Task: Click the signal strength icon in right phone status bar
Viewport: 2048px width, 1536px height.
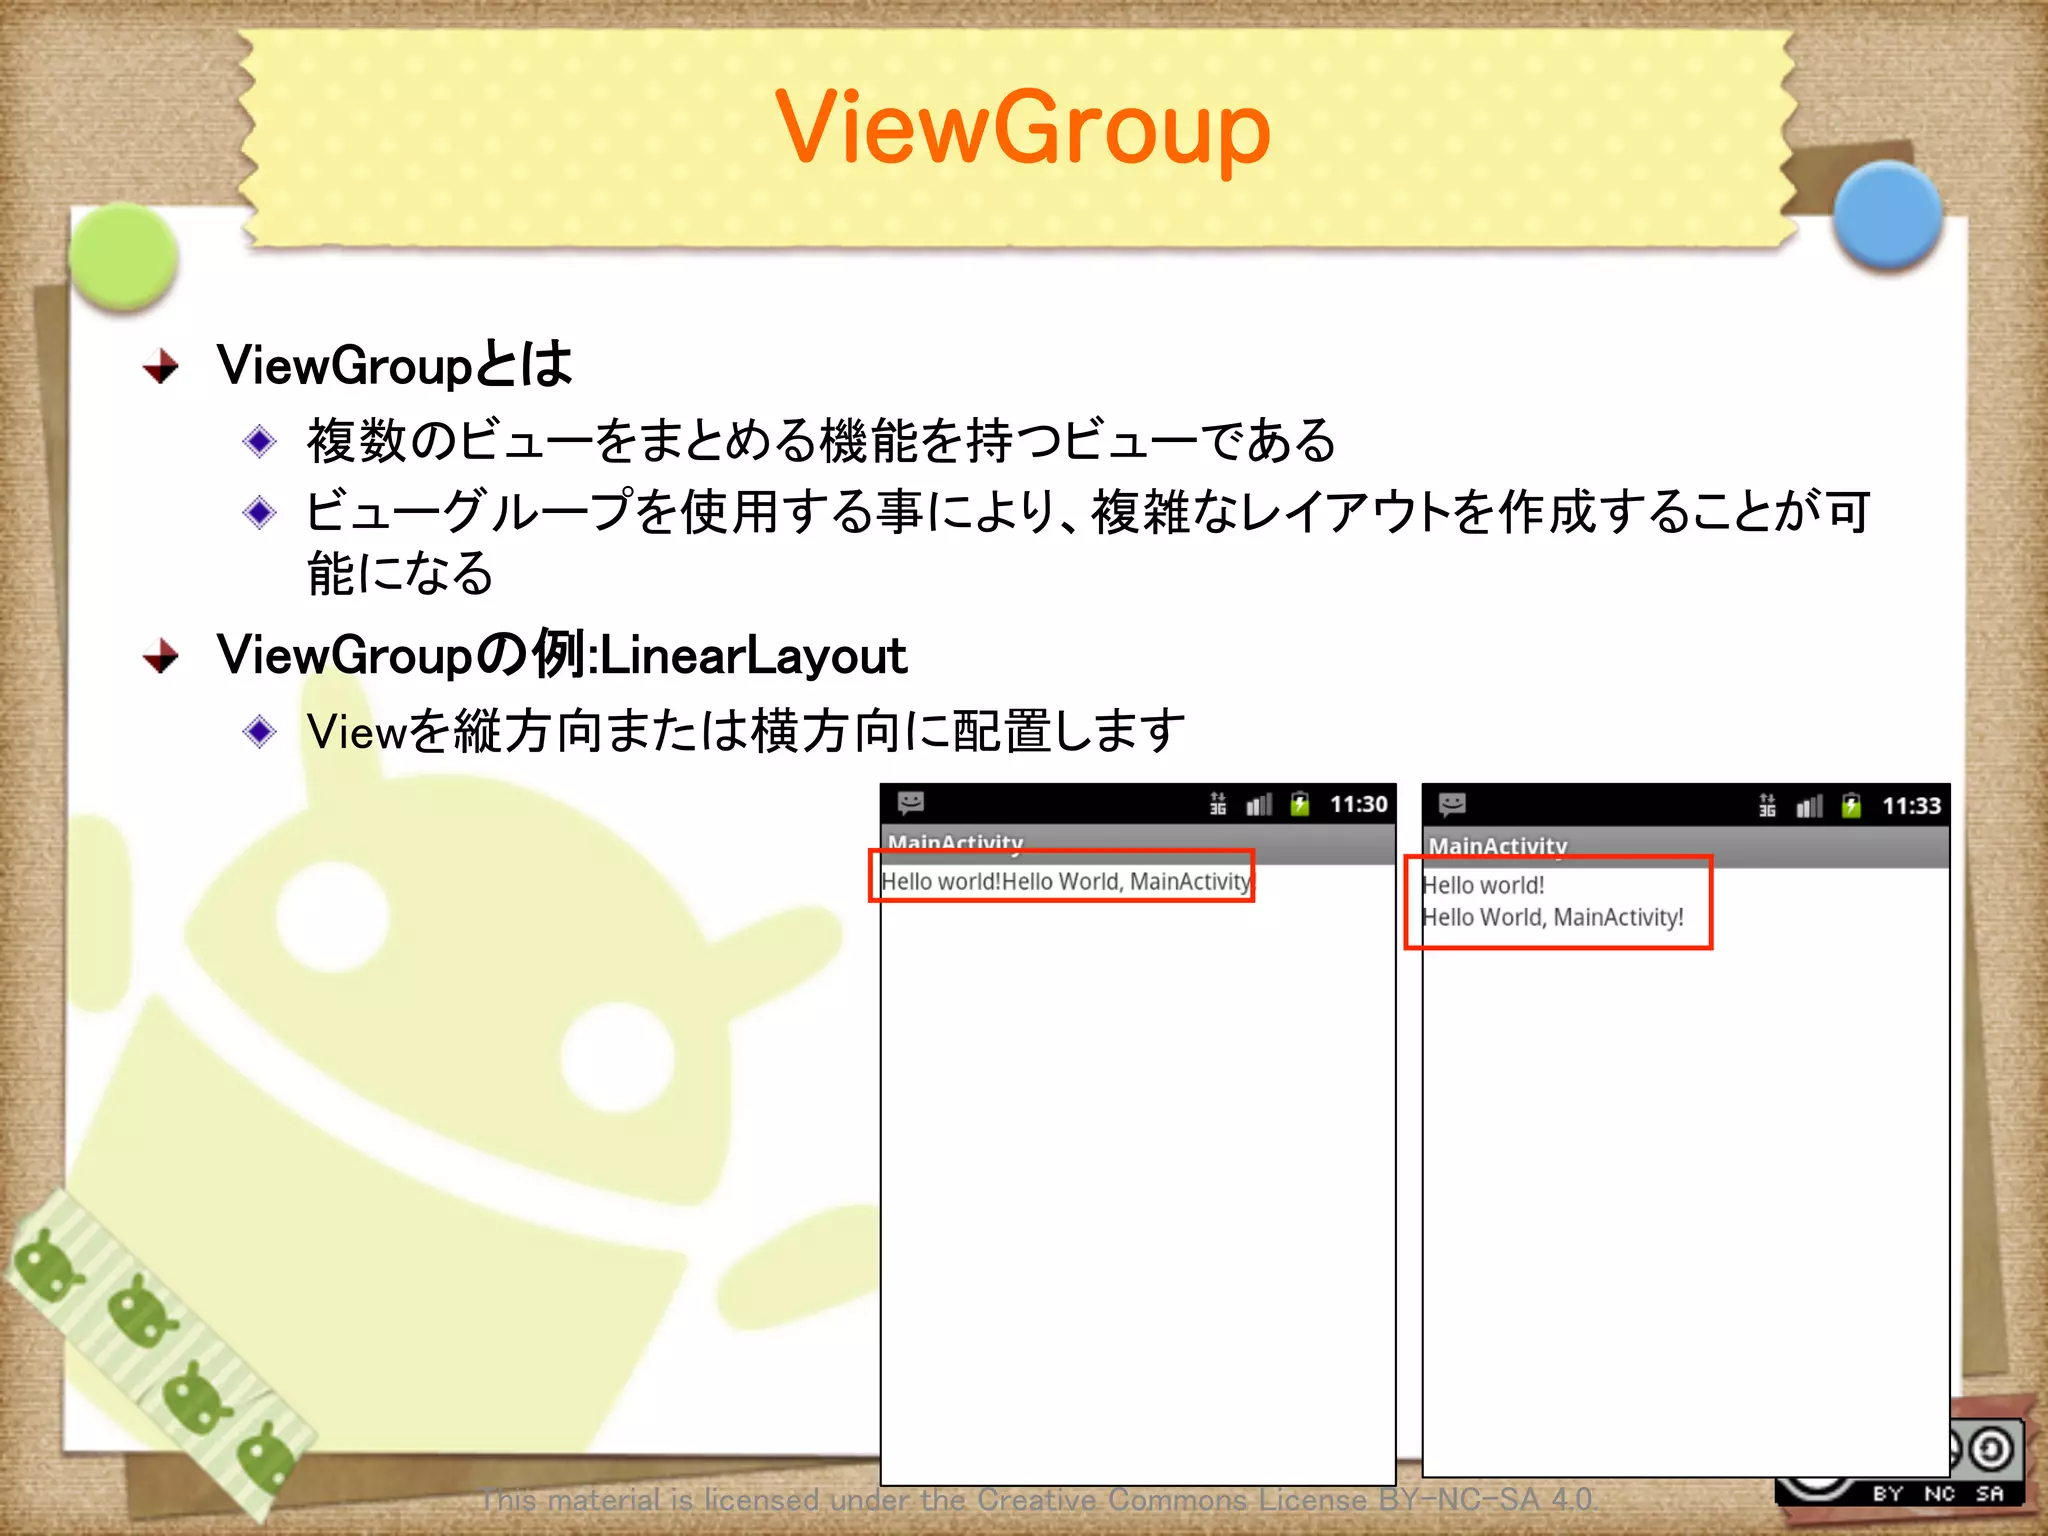Action: pos(1810,806)
